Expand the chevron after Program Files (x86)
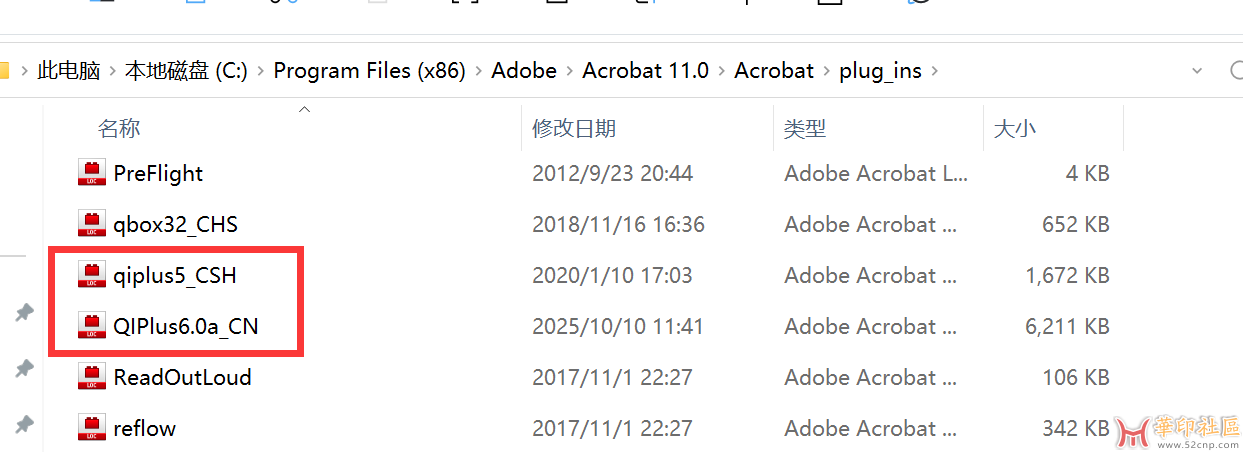Screen dimensions: 1243x452 click(478, 71)
